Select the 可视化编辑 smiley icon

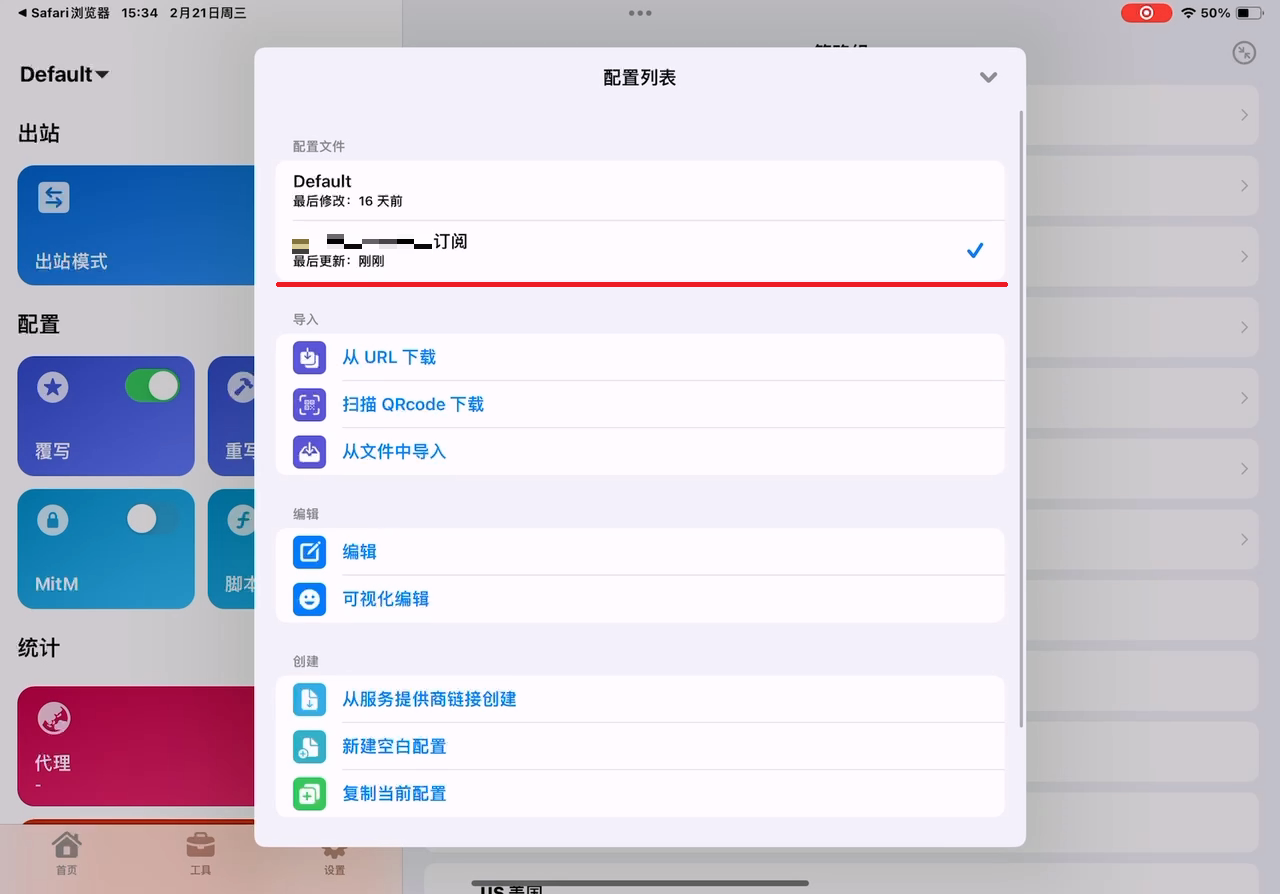pos(309,599)
